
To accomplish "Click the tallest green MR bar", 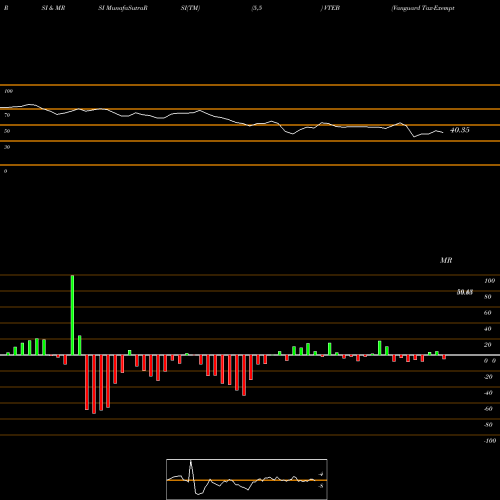I will click(x=72, y=315).
